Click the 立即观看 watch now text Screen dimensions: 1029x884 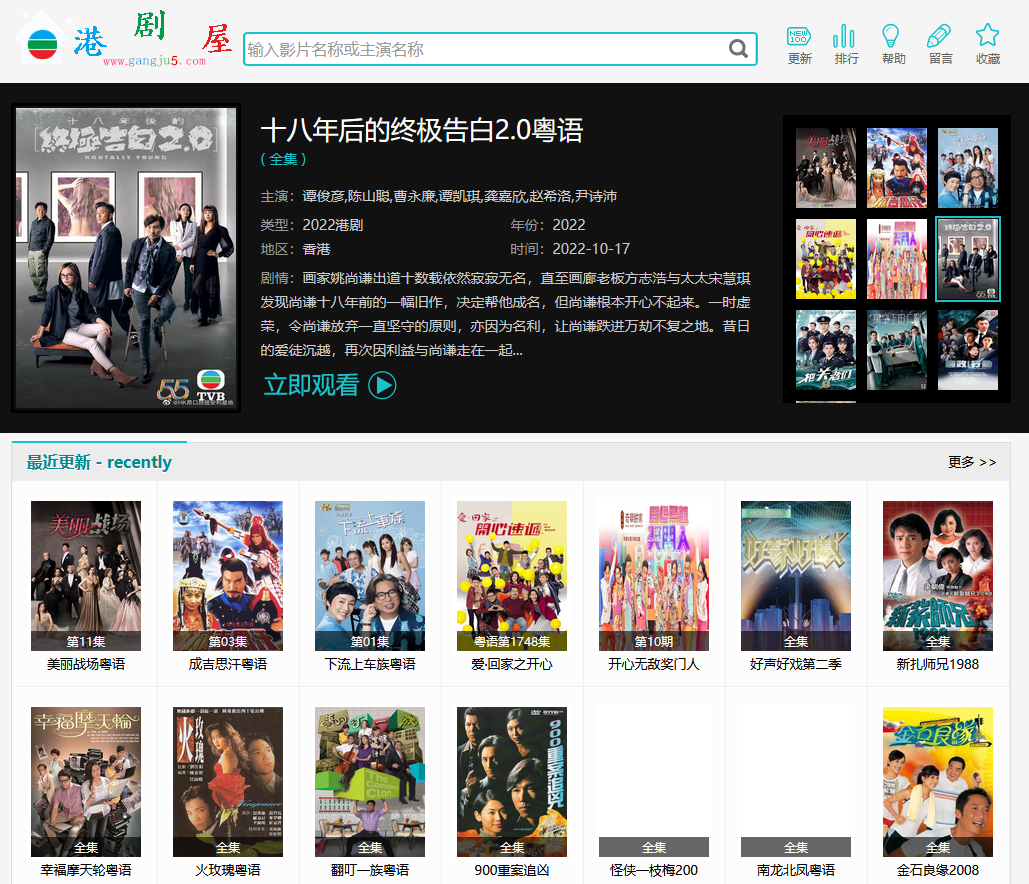tap(311, 385)
